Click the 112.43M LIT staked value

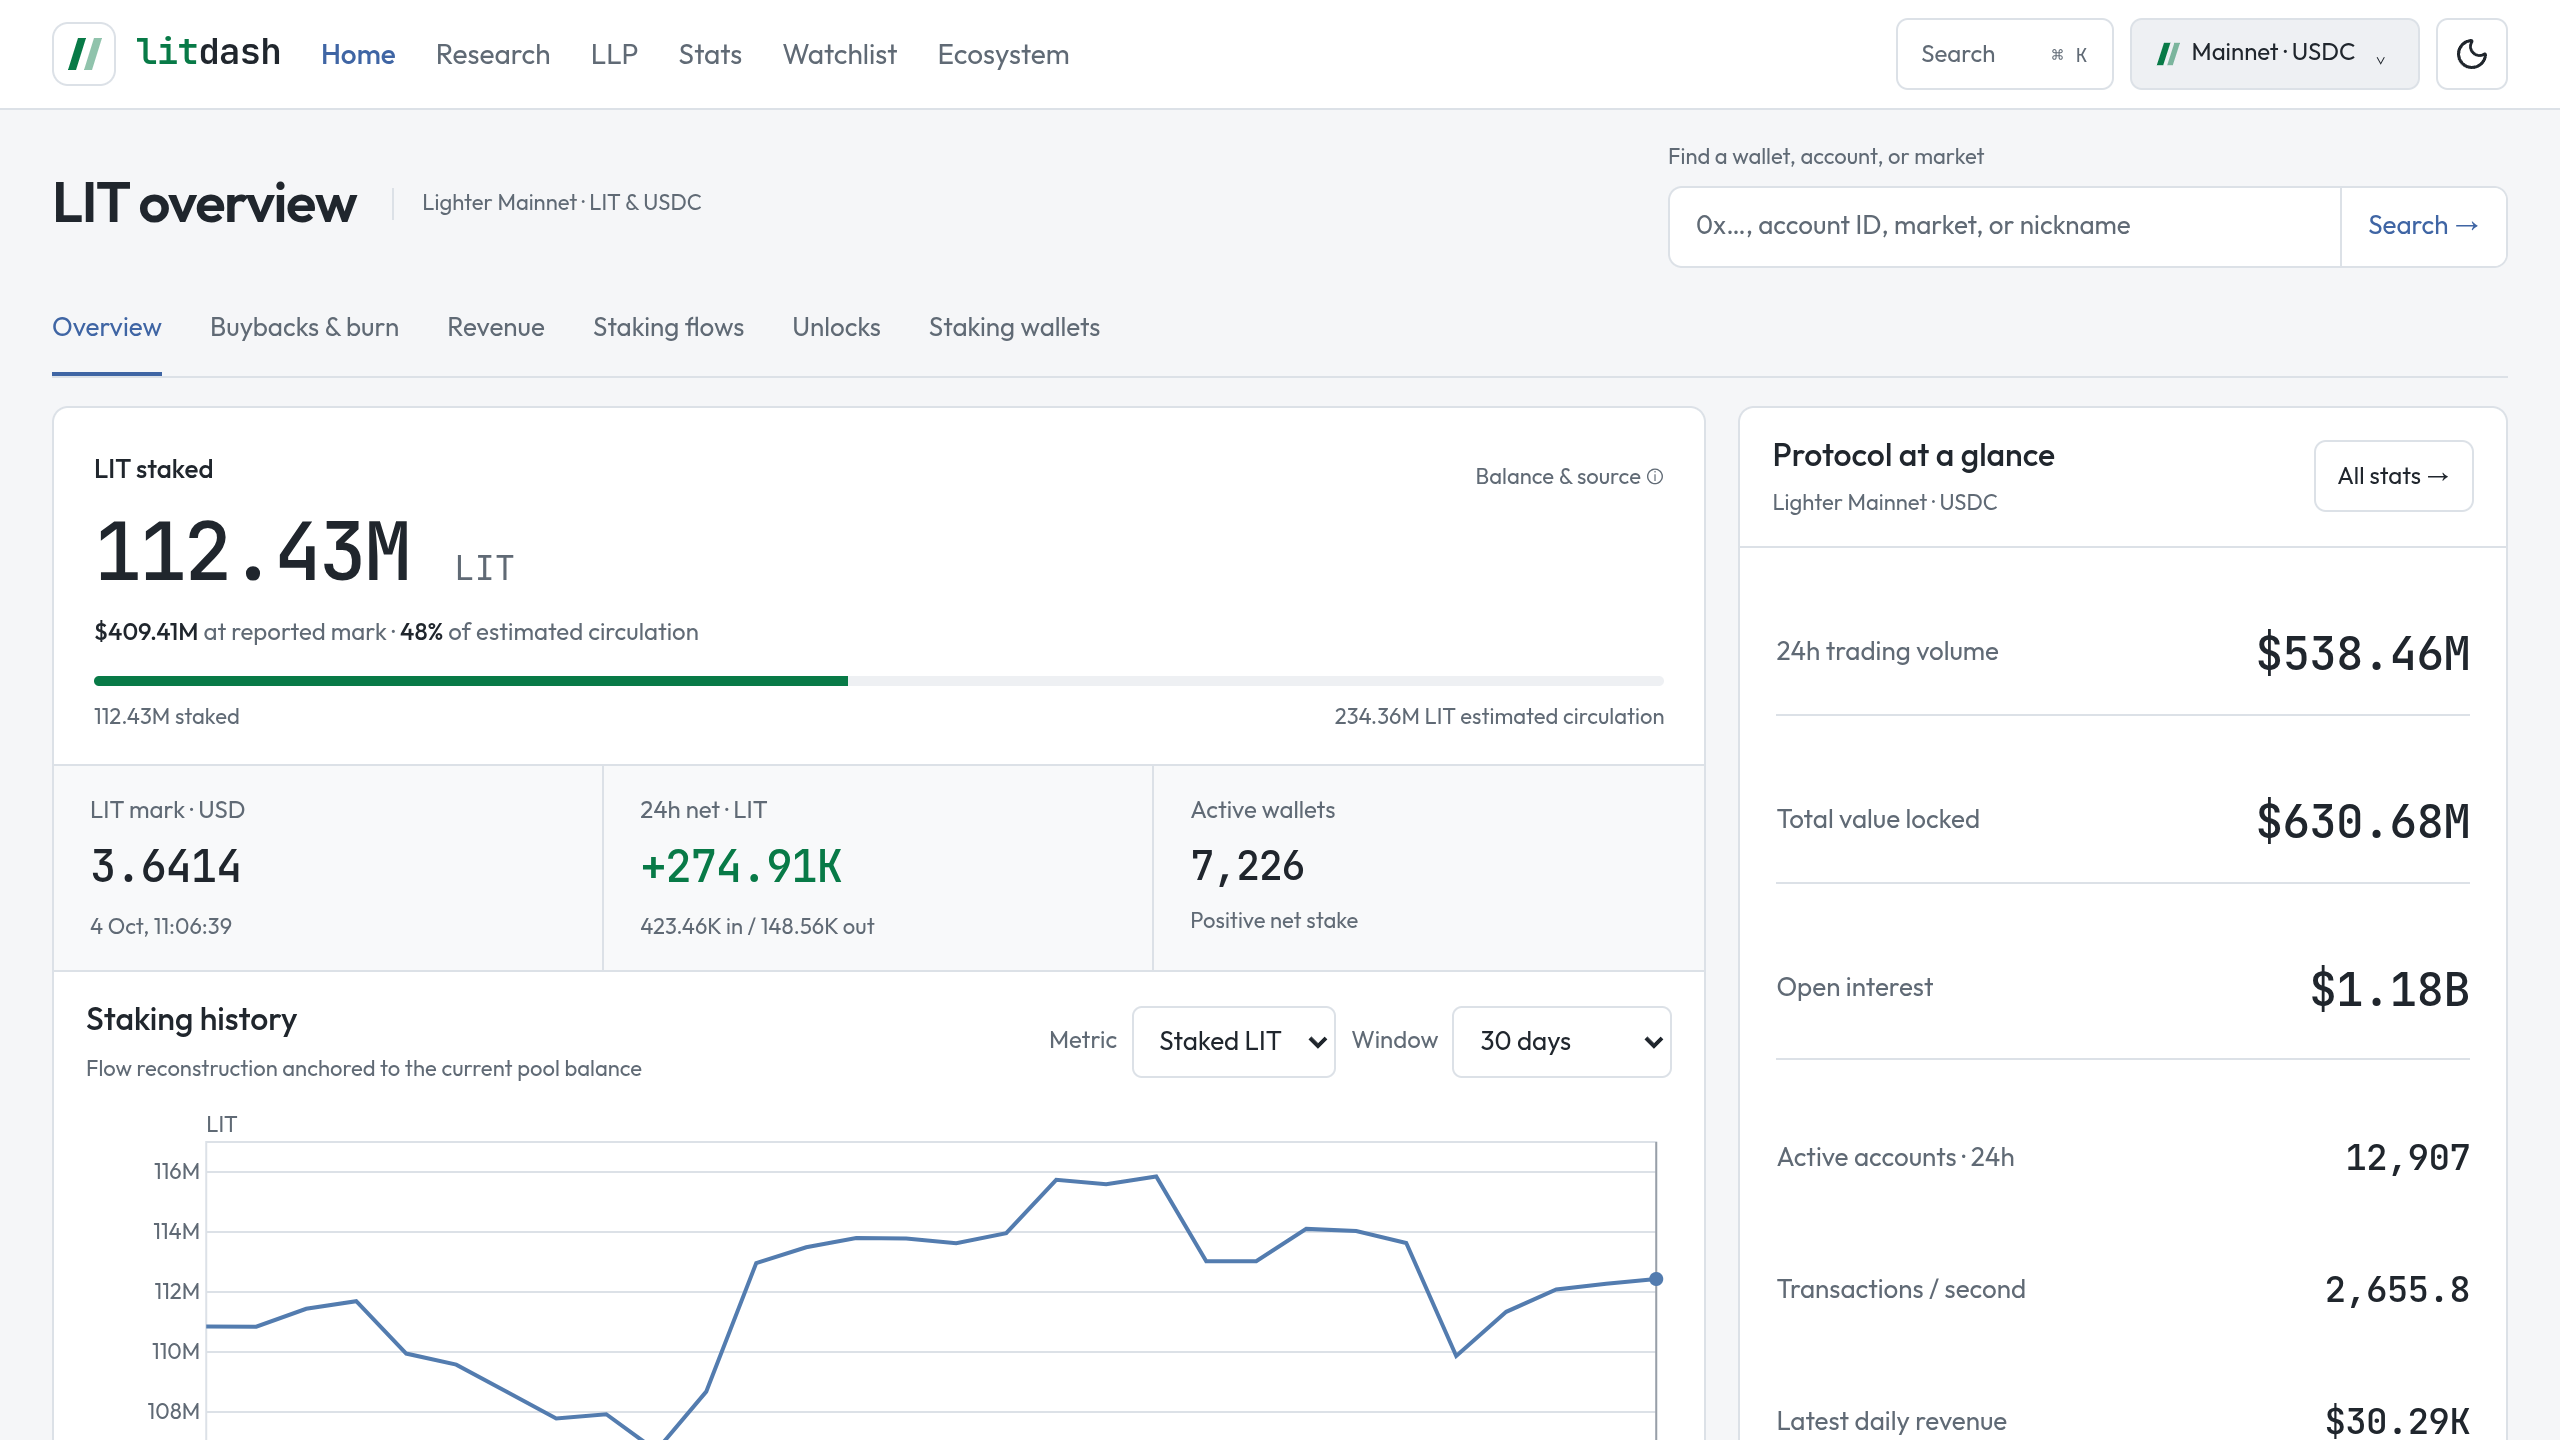253,552
